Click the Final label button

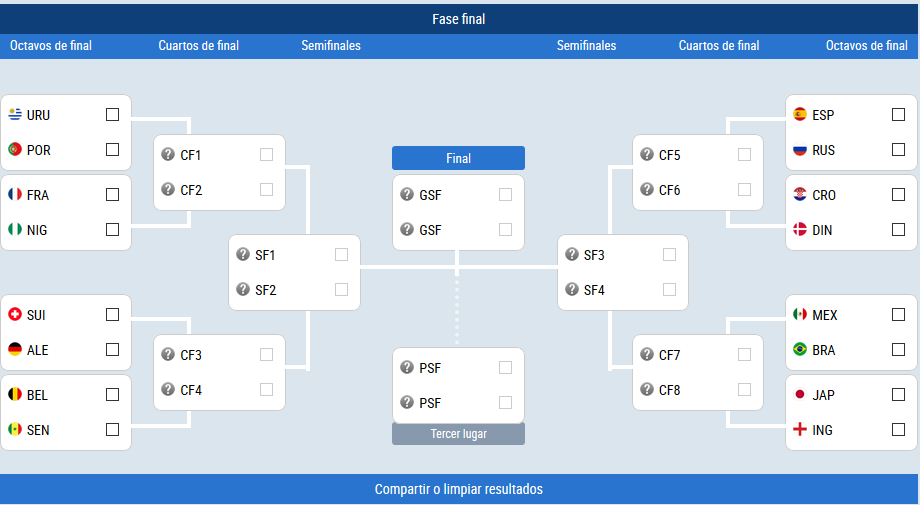pyautogui.click(x=458, y=158)
